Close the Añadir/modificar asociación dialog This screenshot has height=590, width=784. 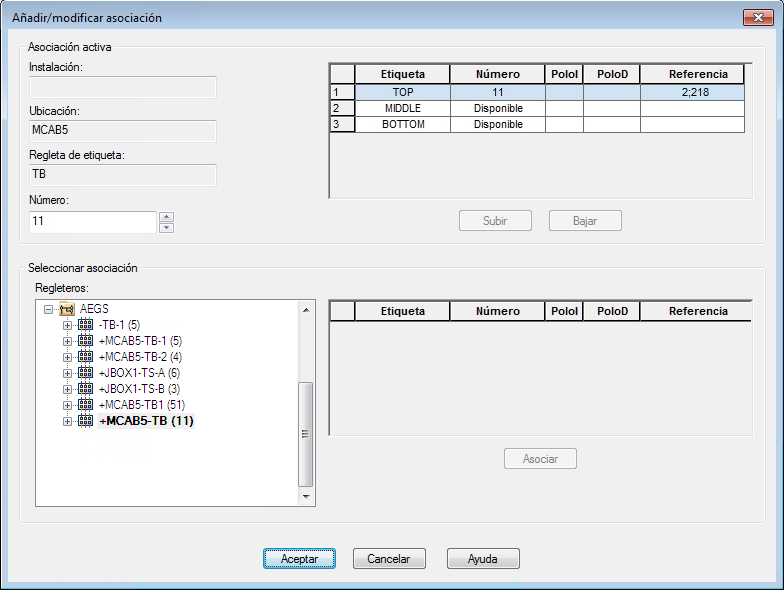pyautogui.click(x=758, y=18)
